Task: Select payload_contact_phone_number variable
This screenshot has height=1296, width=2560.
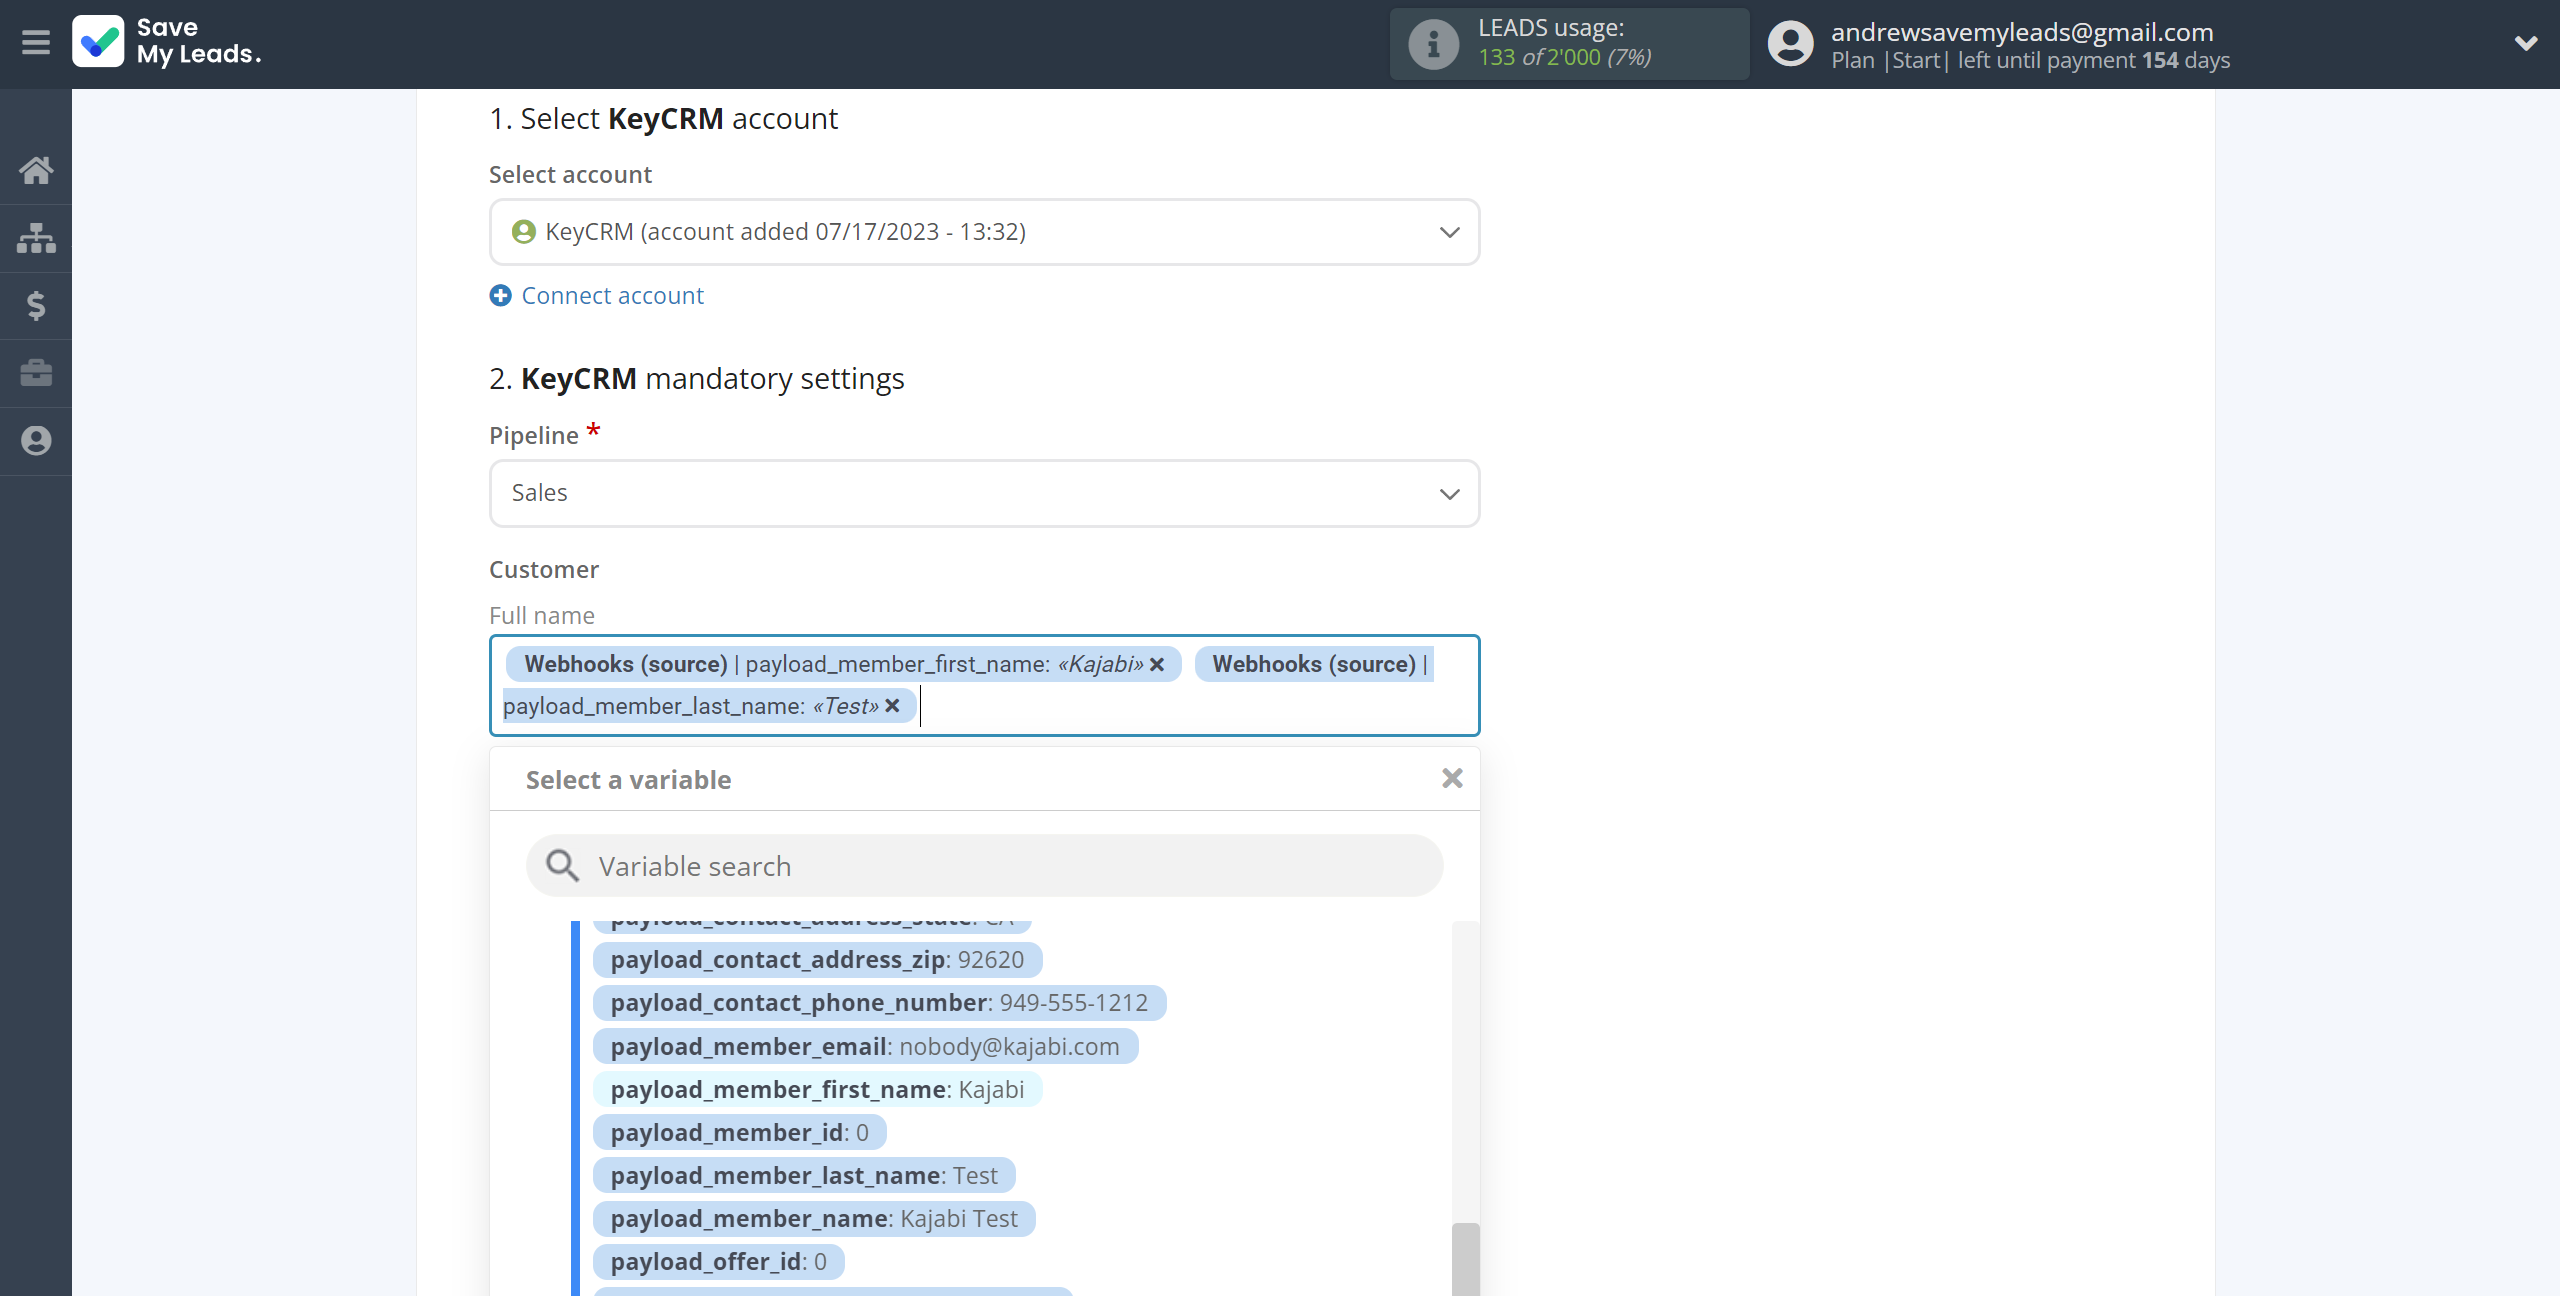Action: point(879,1003)
